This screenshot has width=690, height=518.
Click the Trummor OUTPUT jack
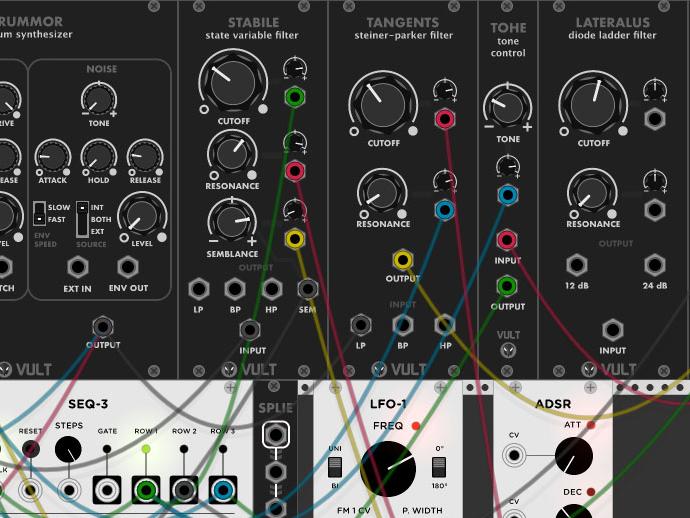tap(103, 327)
